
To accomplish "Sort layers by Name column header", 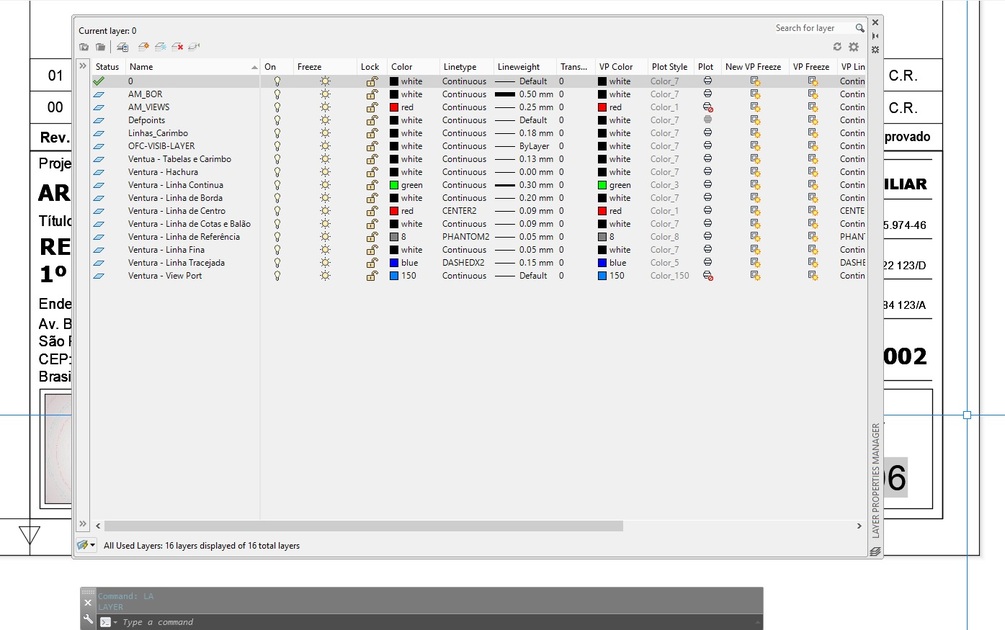I will pos(192,67).
